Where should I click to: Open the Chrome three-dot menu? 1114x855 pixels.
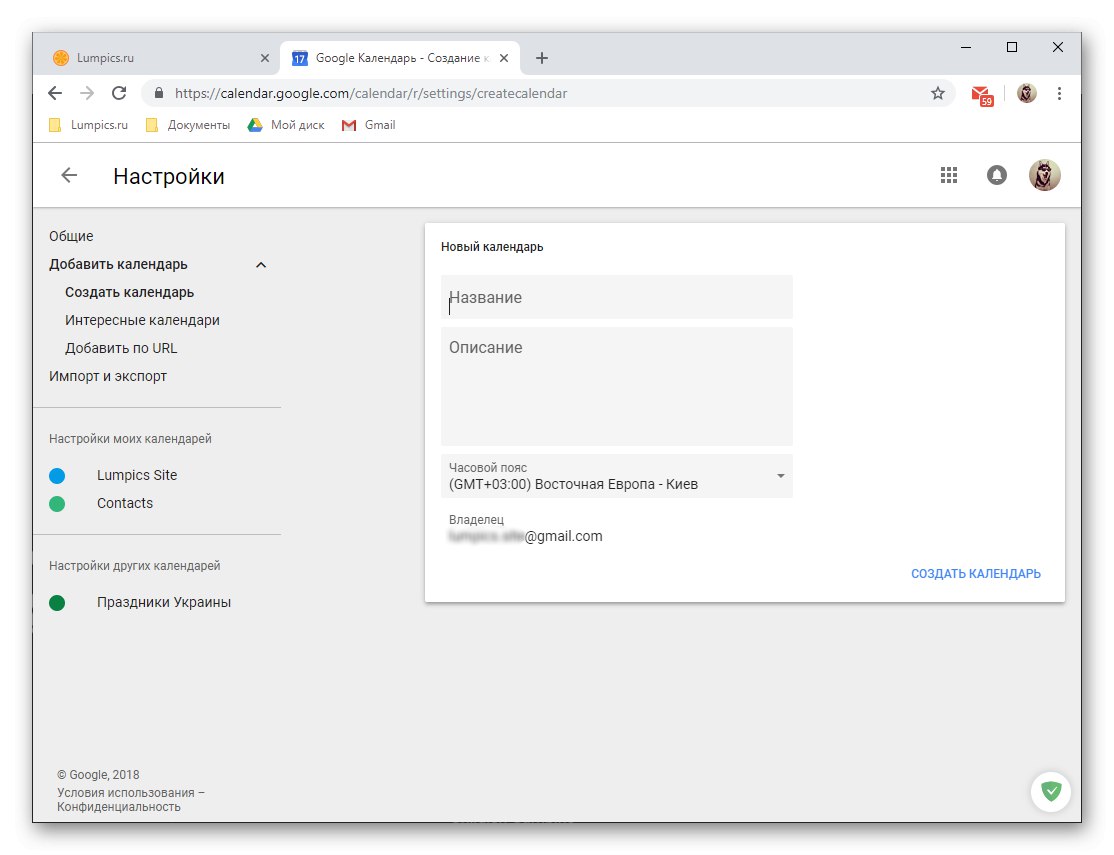(1059, 92)
